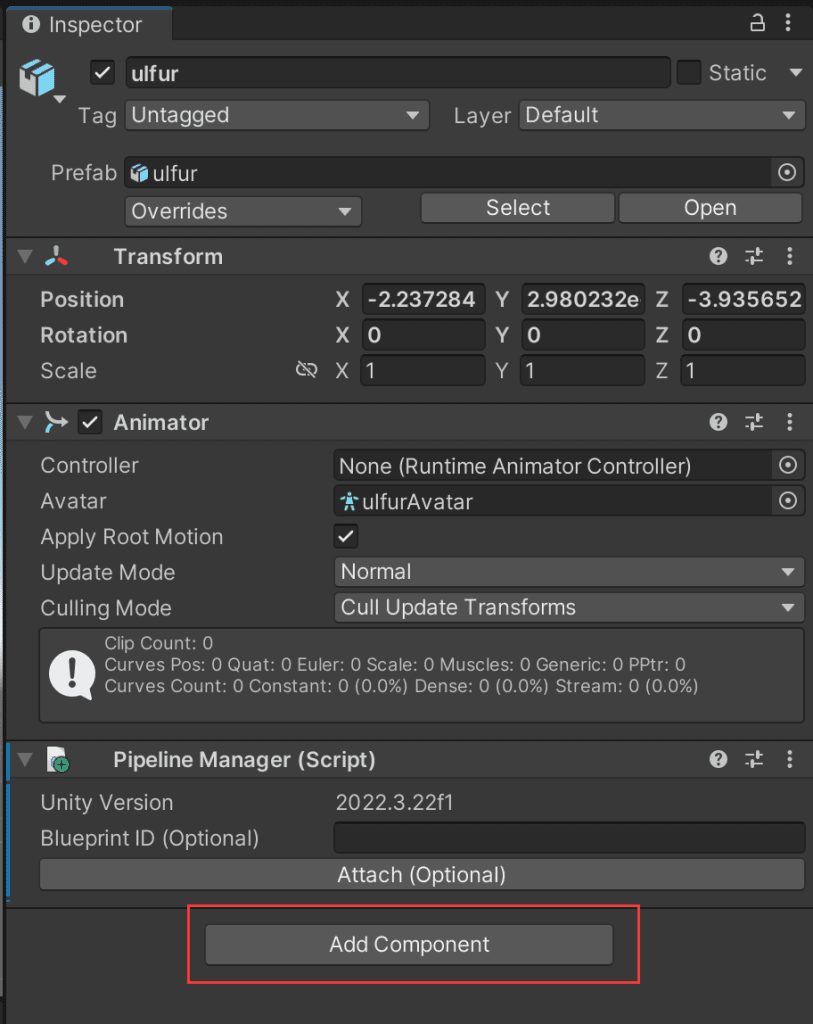Click the Blueprint ID input field
Image resolution: width=813 pixels, height=1024 pixels.
click(568, 838)
